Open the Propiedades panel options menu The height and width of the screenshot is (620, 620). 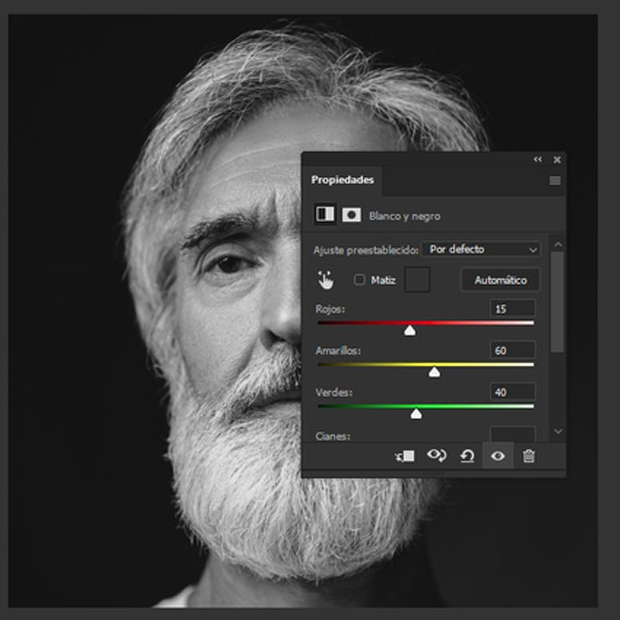tap(555, 181)
